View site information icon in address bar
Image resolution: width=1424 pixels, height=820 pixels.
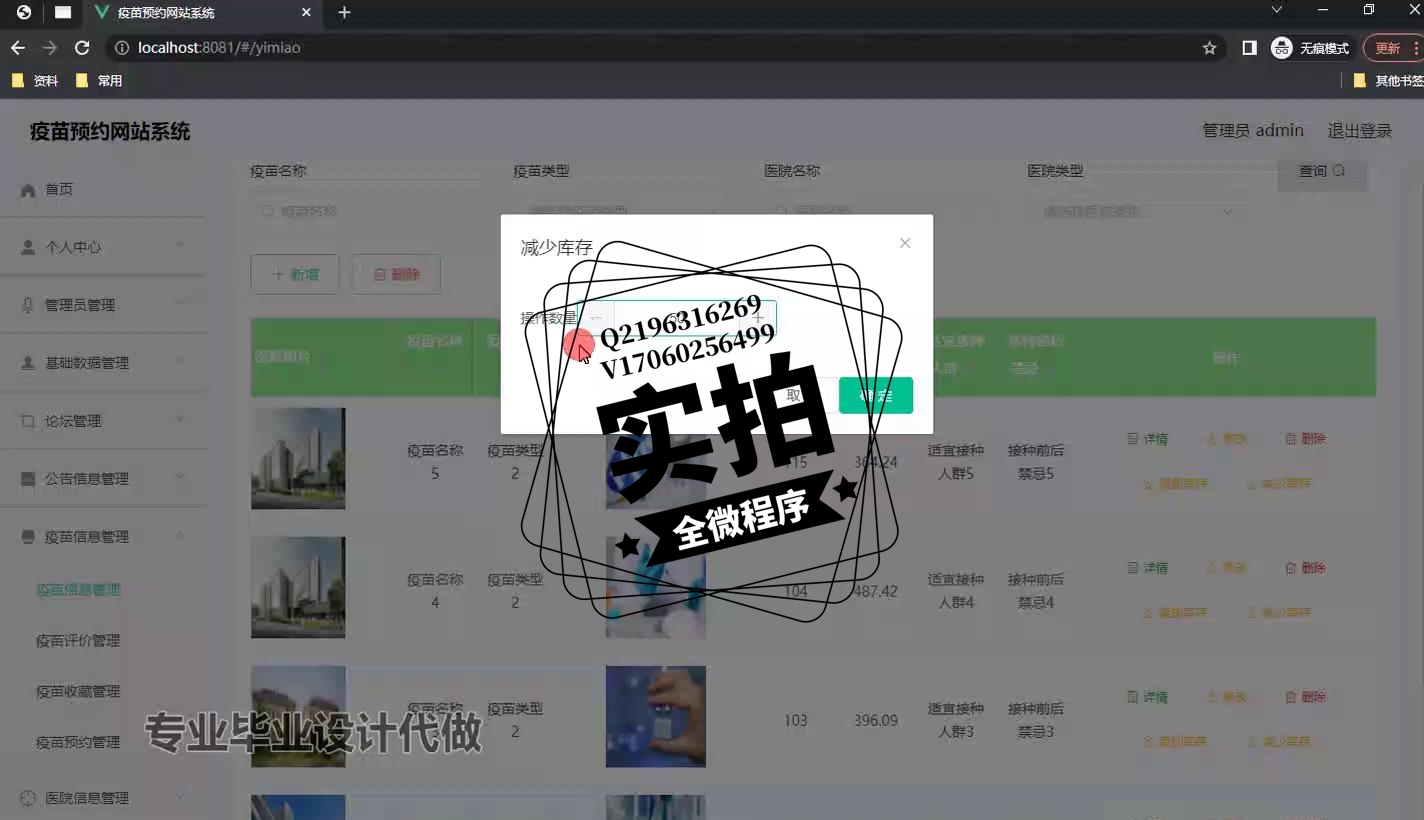[x=122, y=48]
